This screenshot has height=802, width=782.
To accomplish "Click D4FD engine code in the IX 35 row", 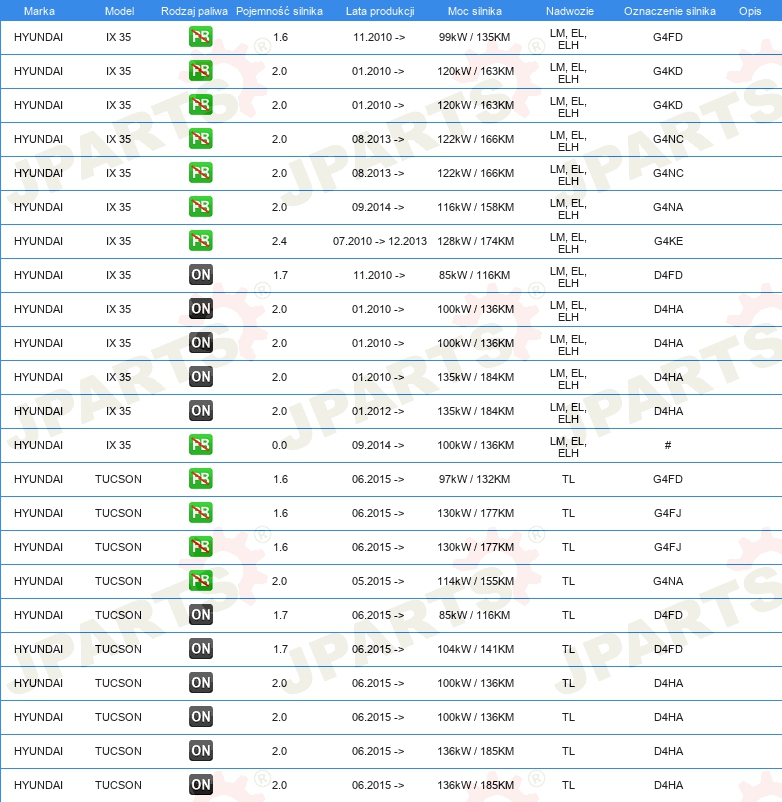I will (x=668, y=275).
